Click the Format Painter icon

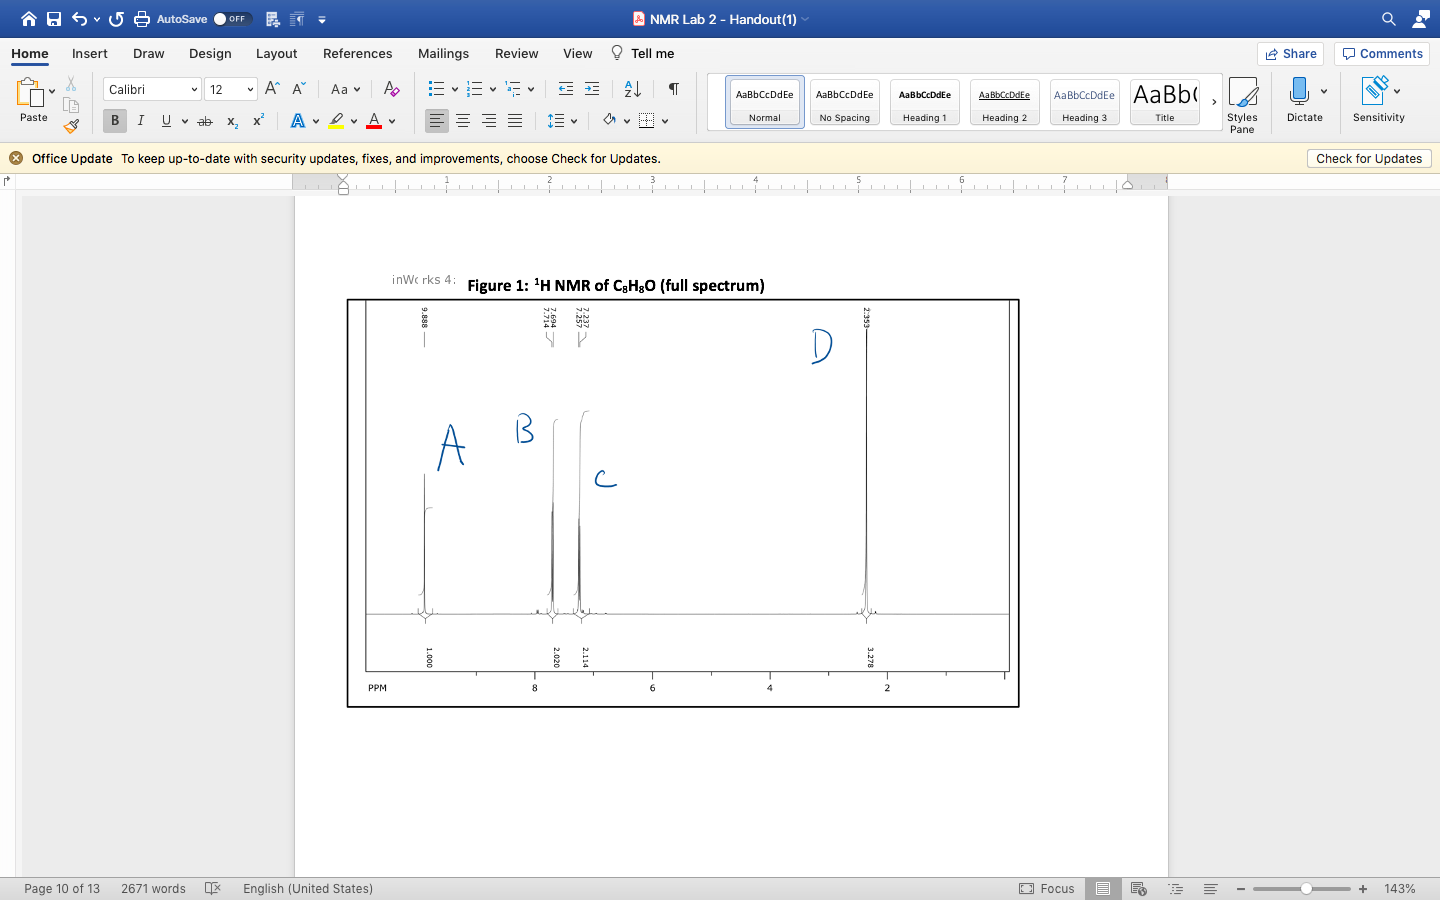72,125
